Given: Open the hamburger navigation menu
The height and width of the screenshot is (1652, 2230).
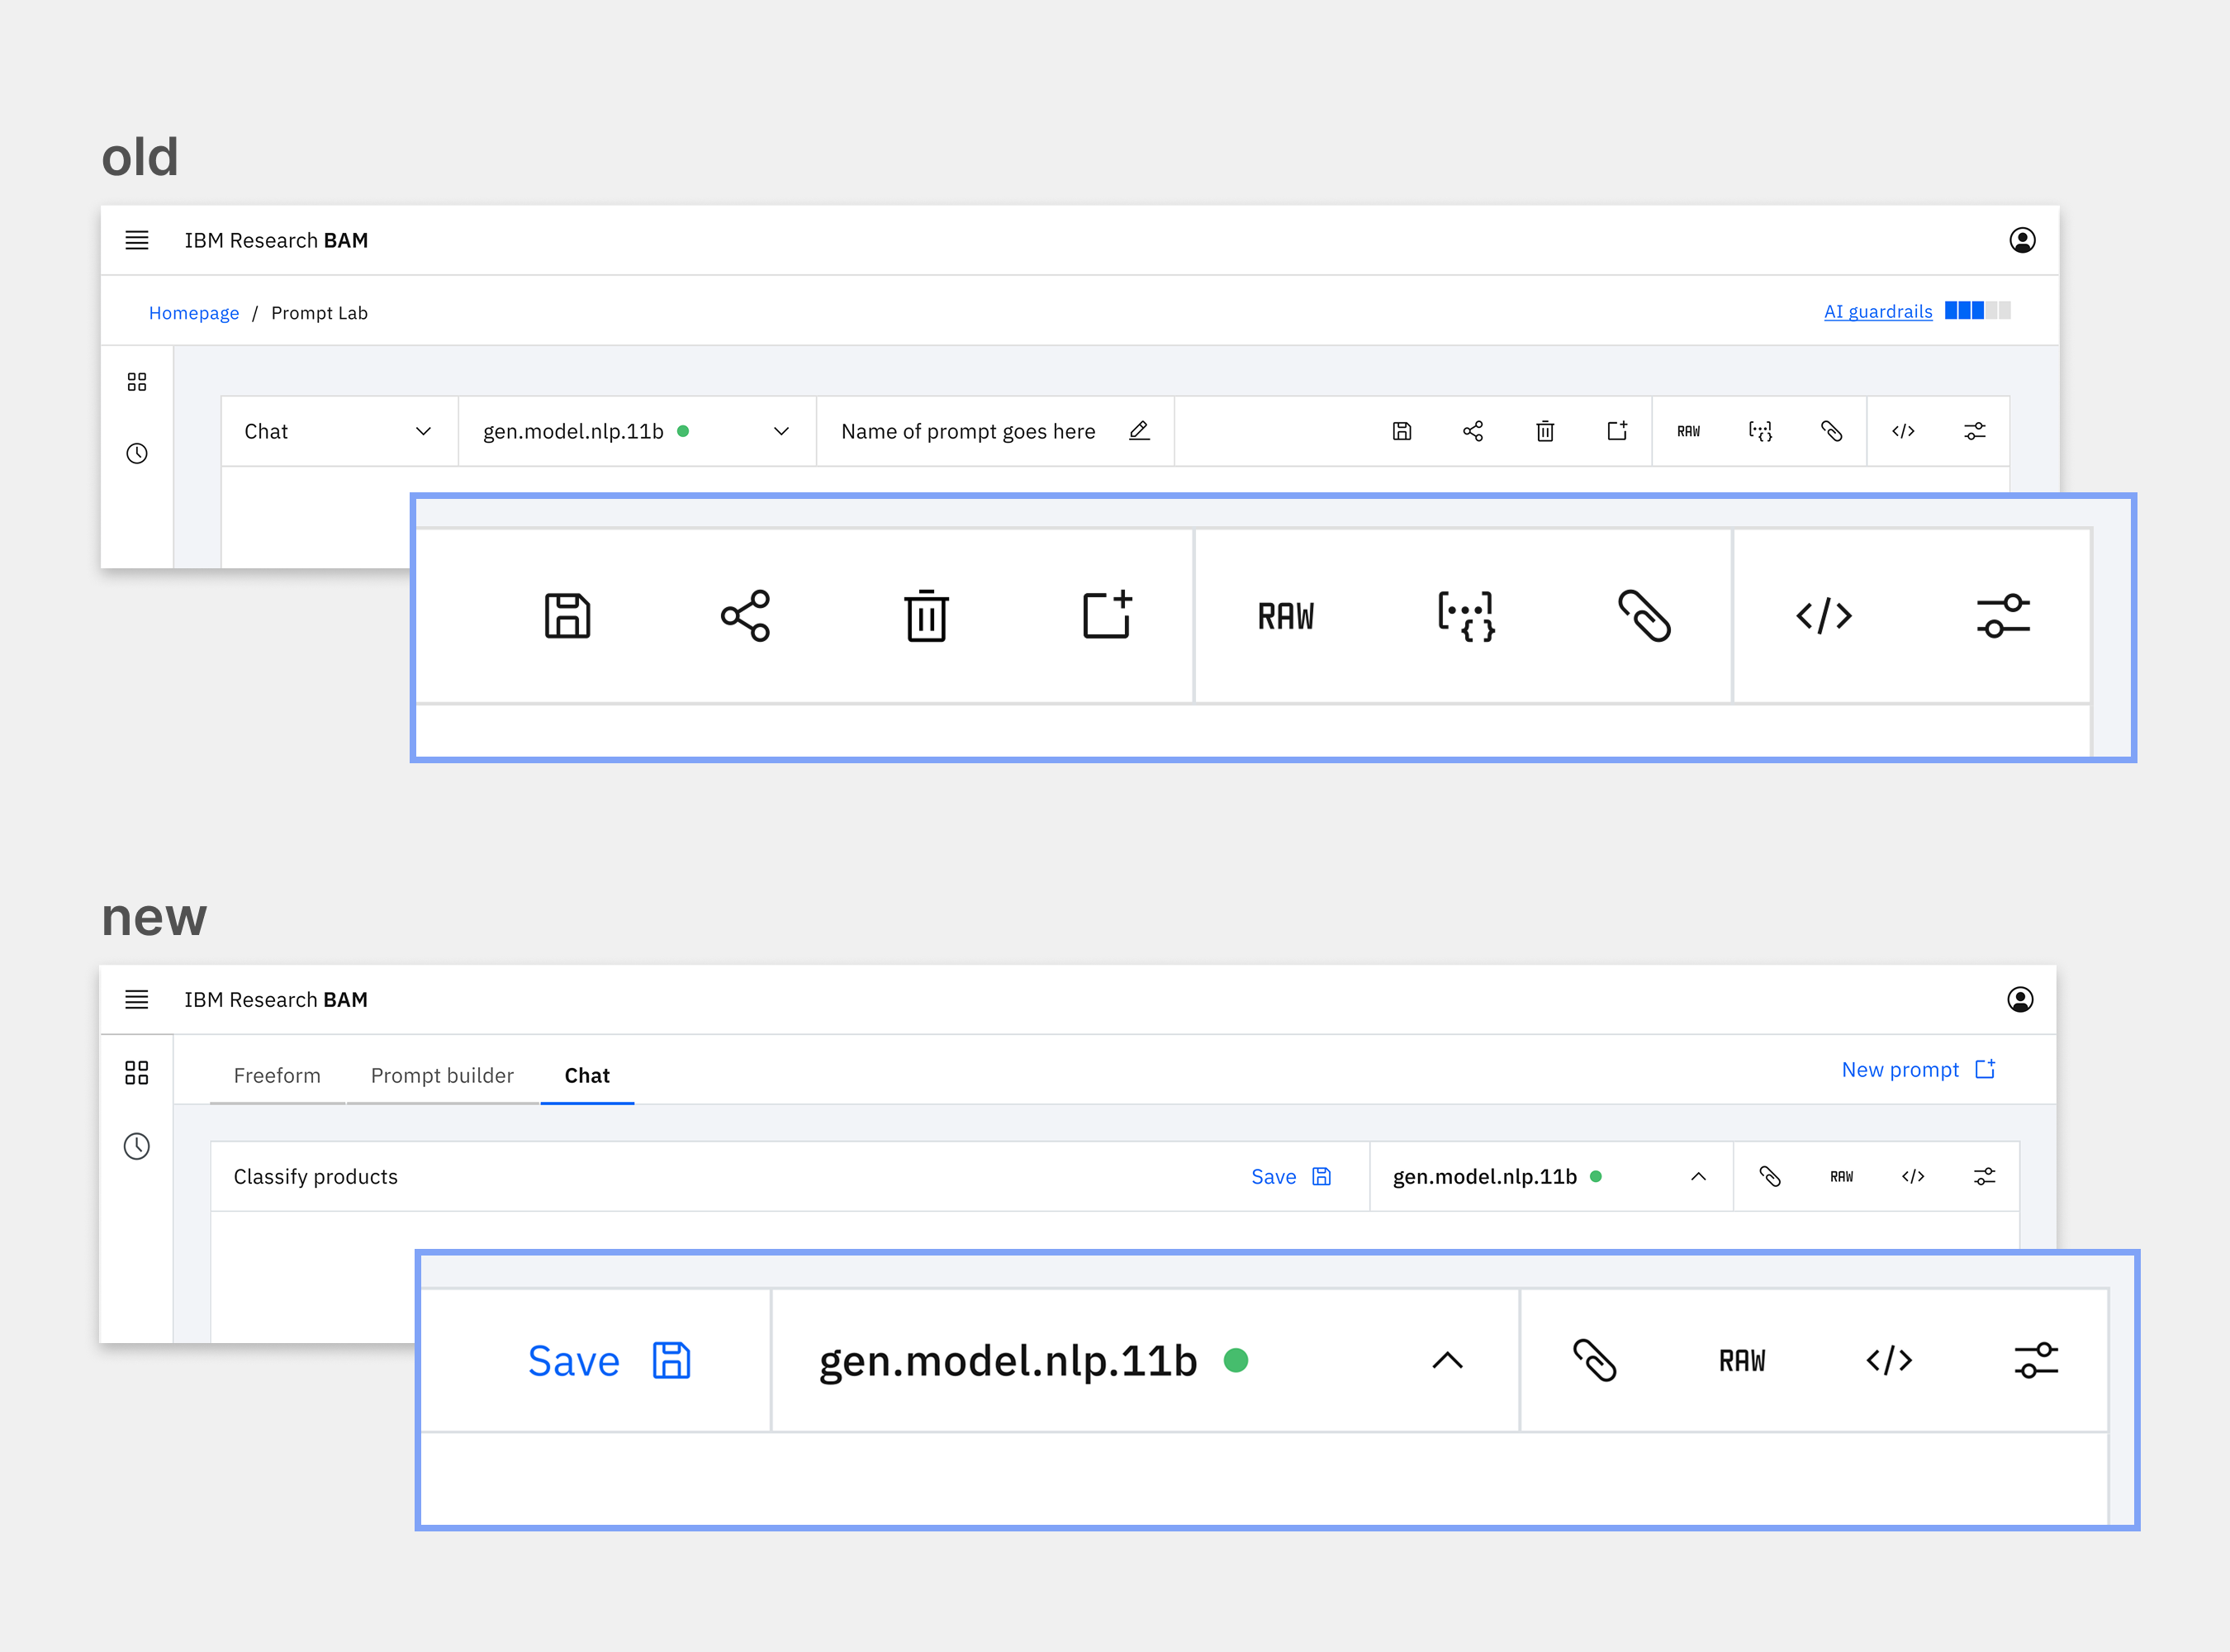Looking at the screenshot, I should (137, 240).
